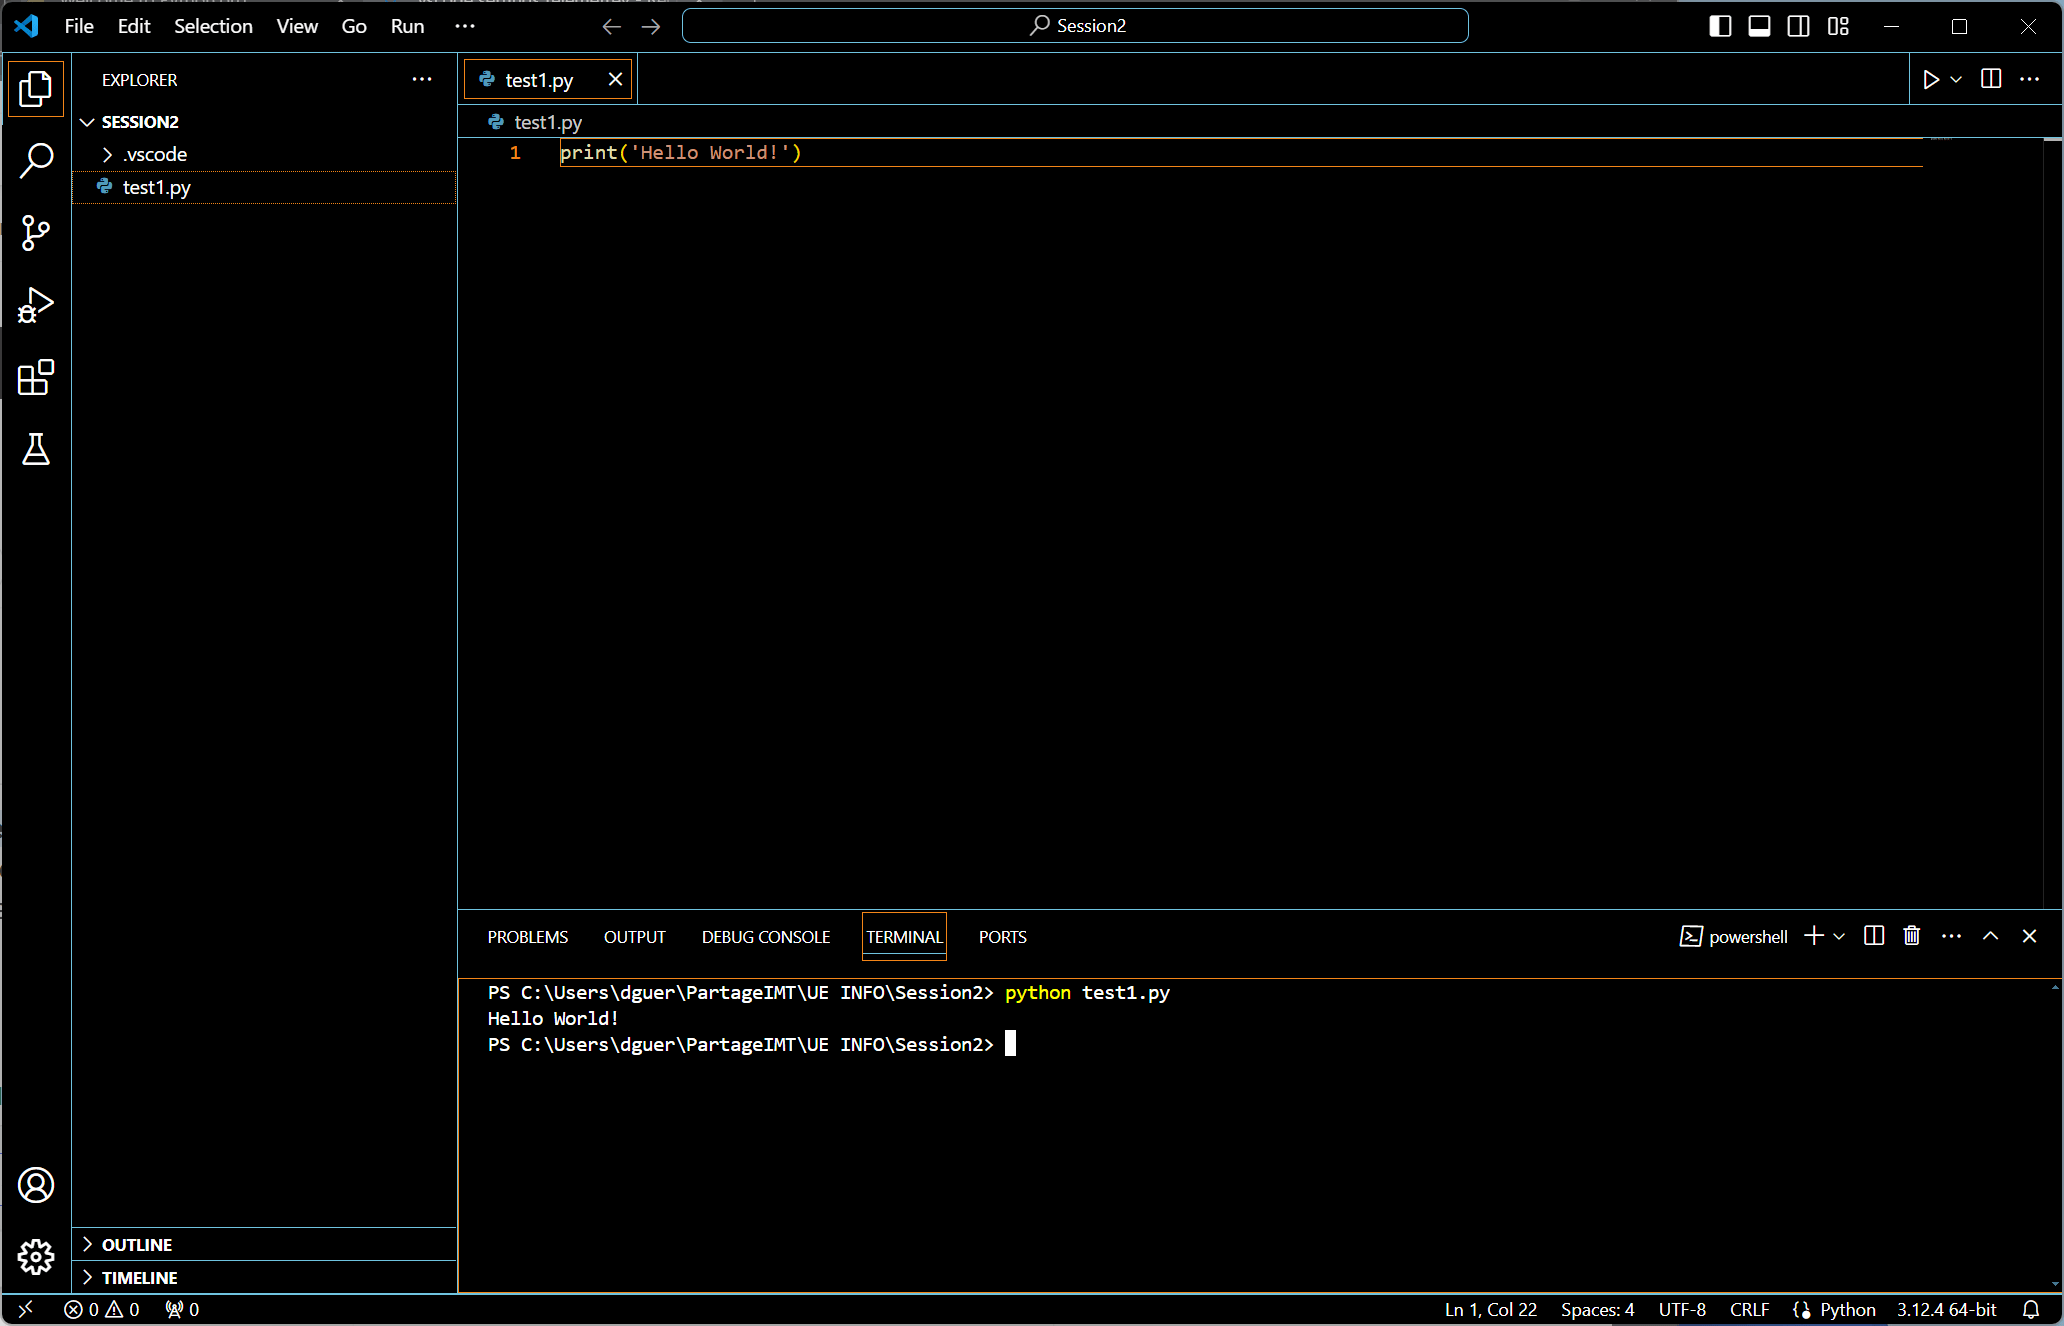The image size is (2064, 1326).
Task: Click the Run Python File play button
Action: coord(1931,79)
